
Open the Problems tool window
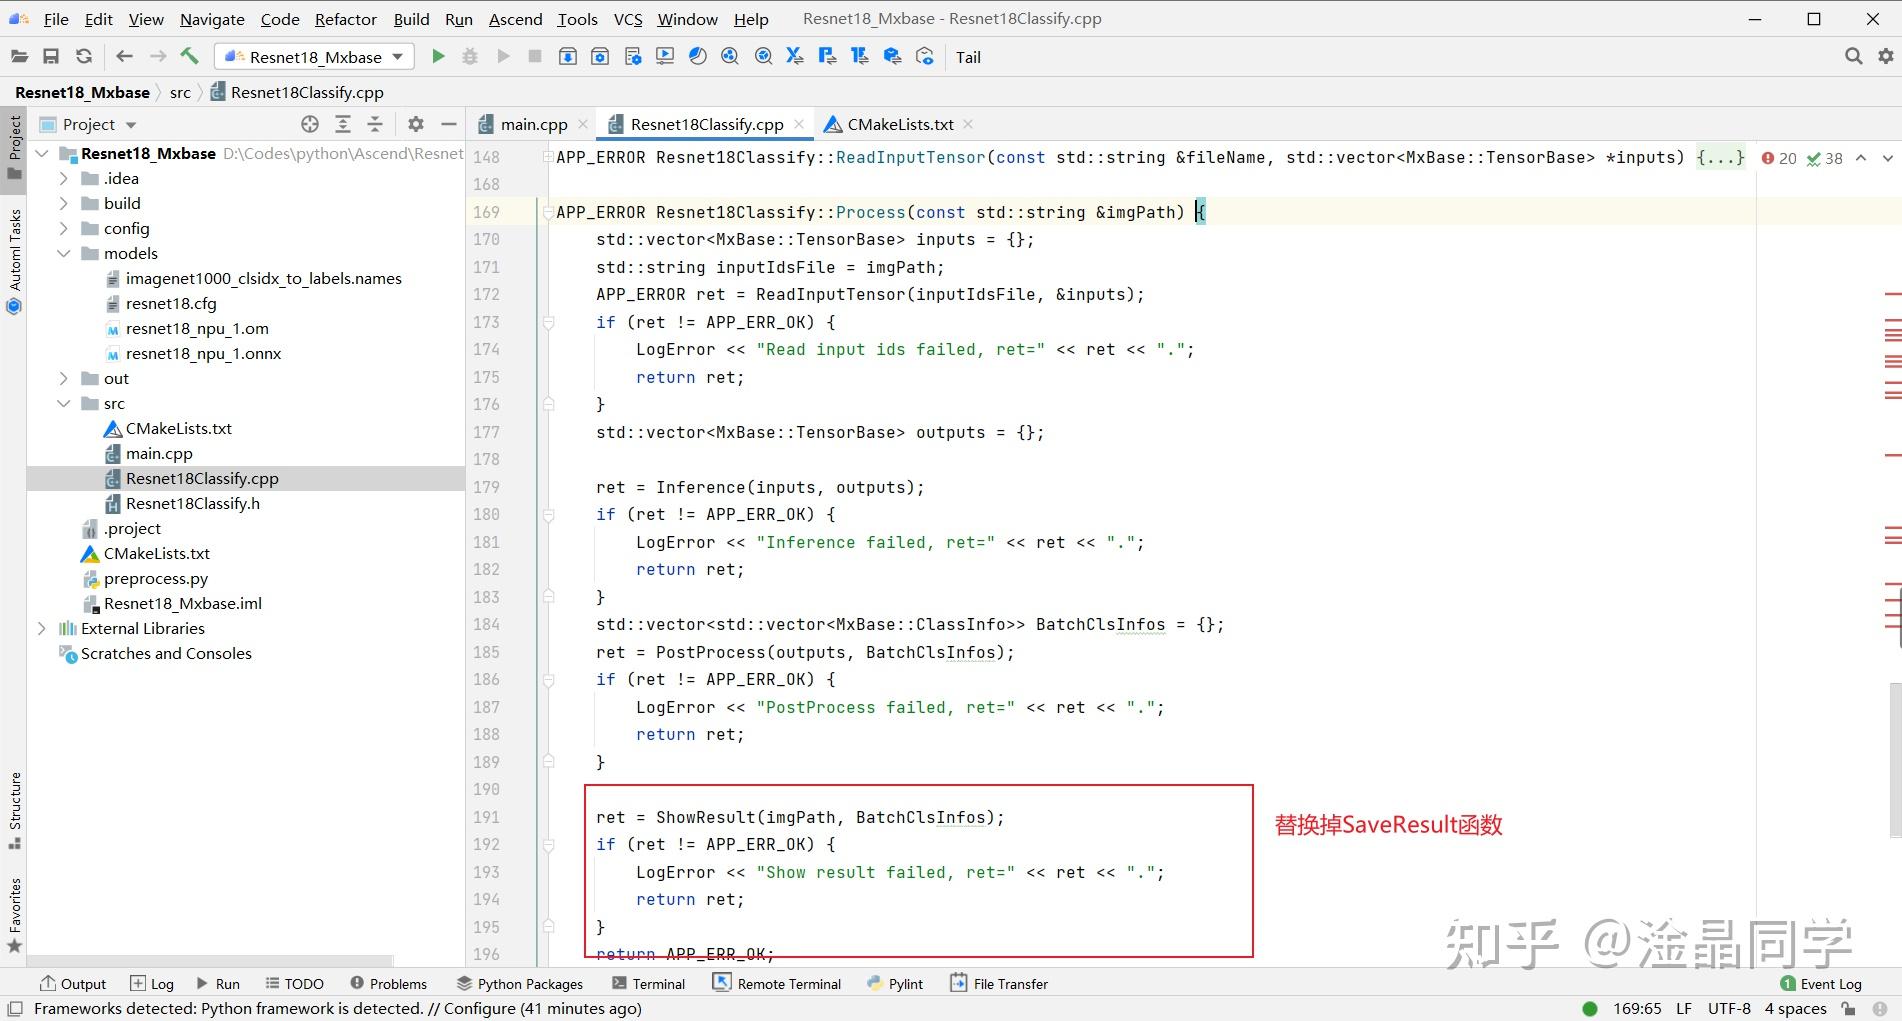click(388, 983)
